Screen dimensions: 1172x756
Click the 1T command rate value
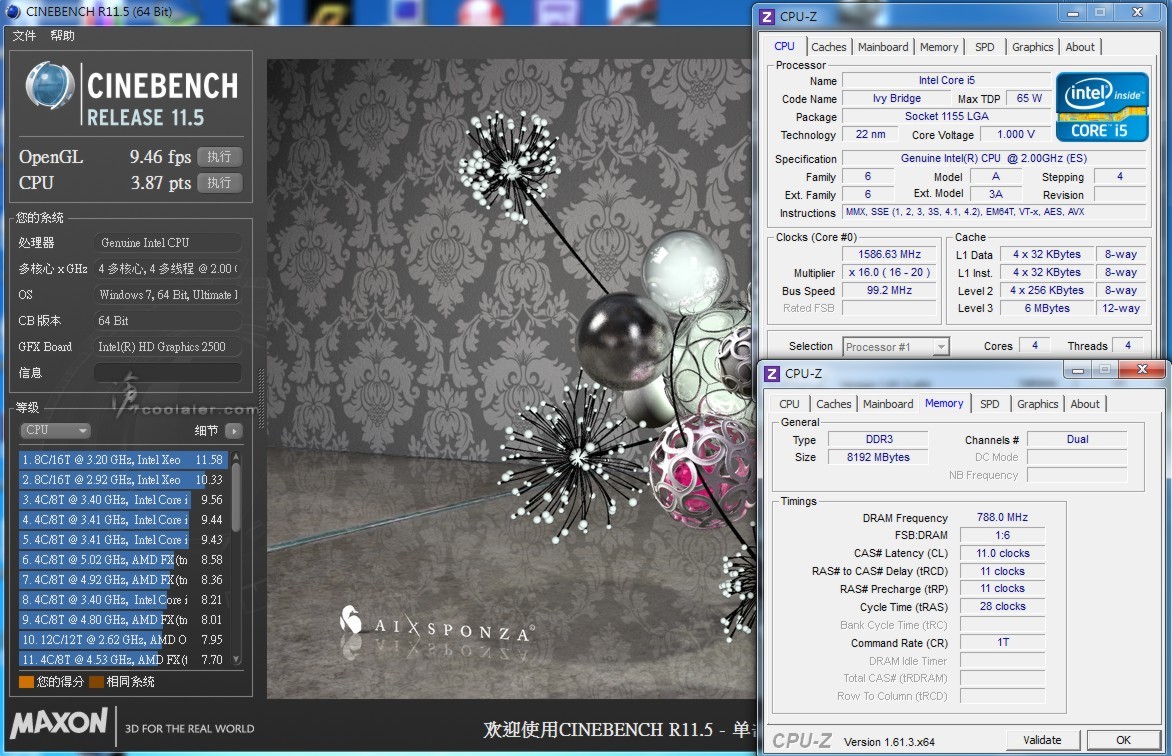(x=1002, y=642)
